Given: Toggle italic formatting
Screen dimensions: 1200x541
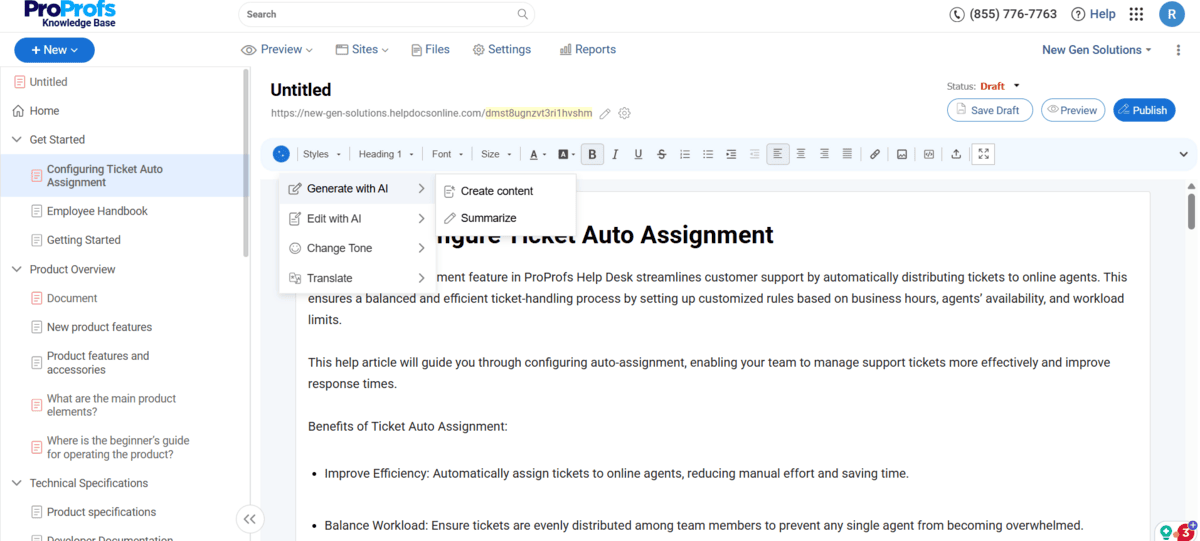Looking at the screenshot, I should point(615,154).
